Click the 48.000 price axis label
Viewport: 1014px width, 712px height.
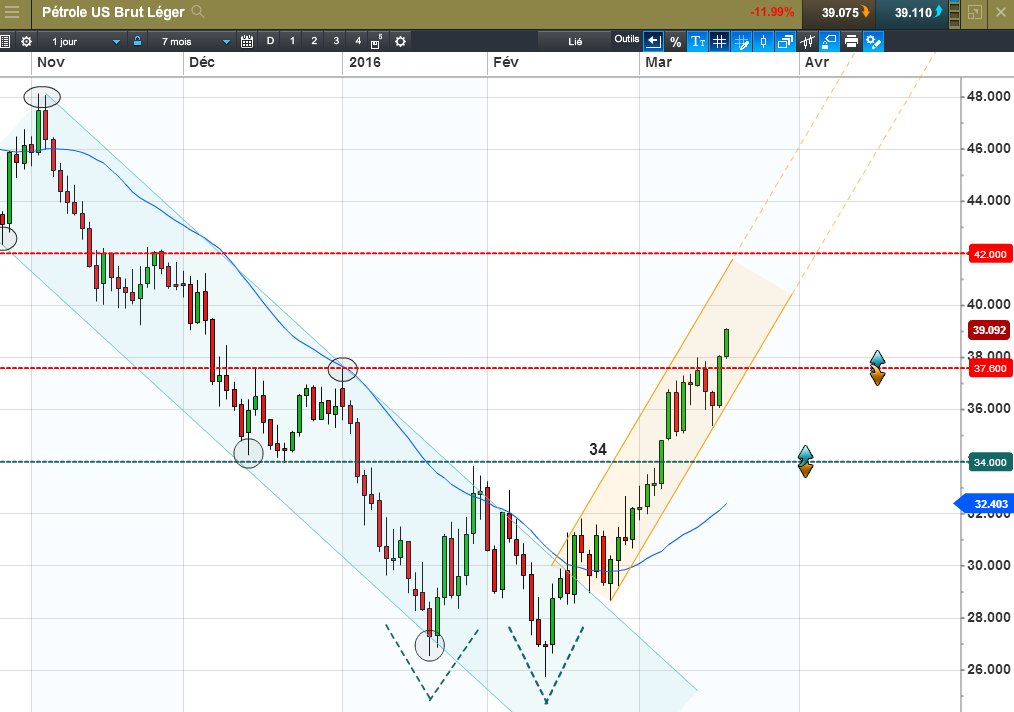pyautogui.click(x=988, y=96)
